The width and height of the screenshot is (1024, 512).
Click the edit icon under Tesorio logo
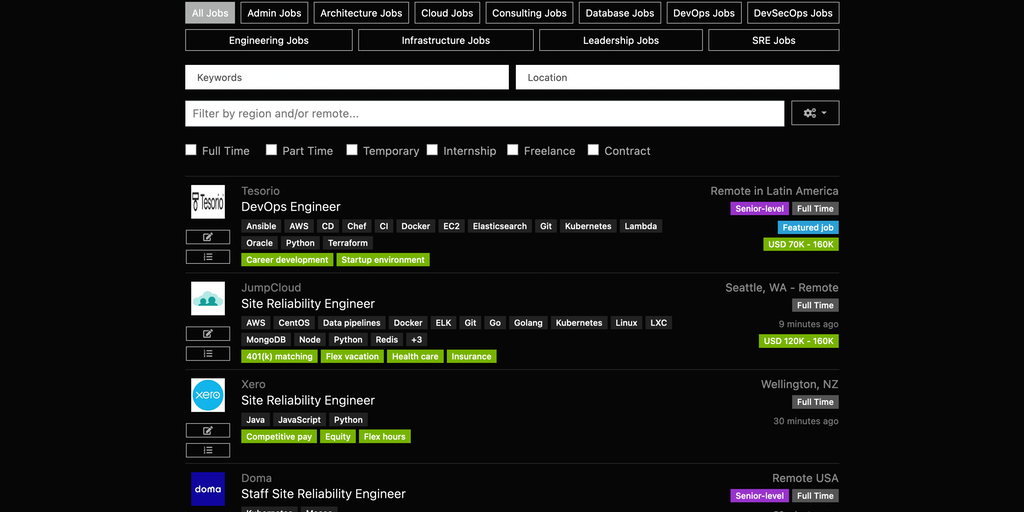[x=208, y=237]
